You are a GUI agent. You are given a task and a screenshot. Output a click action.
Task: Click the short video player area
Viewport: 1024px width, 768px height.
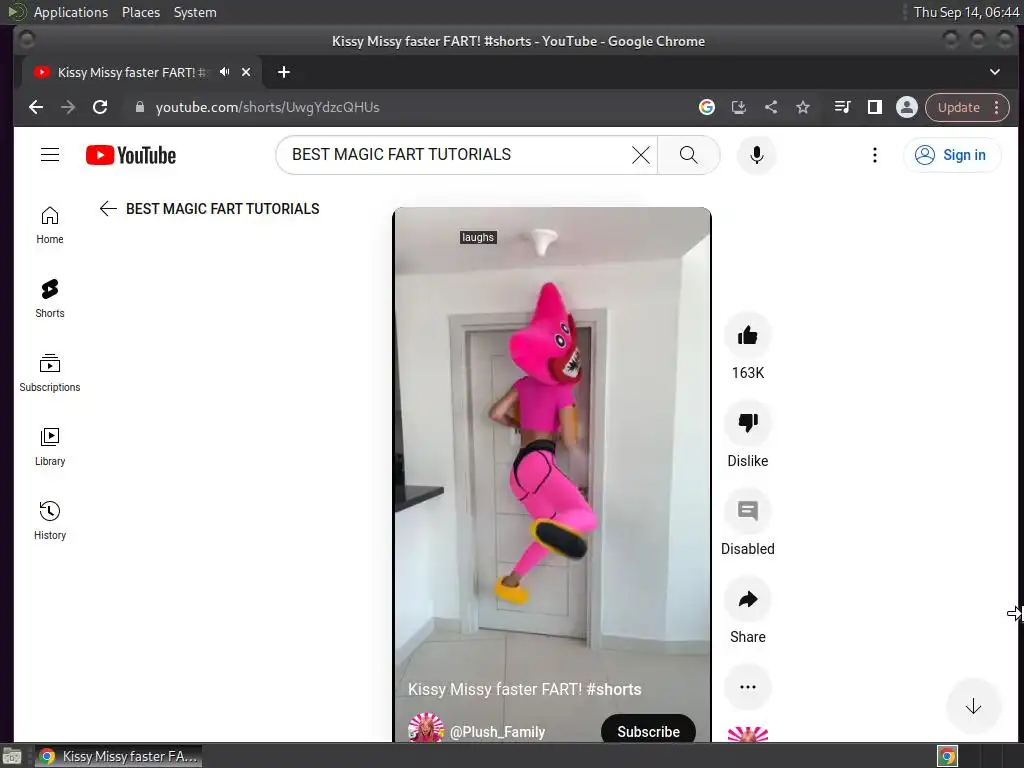pyautogui.click(x=552, y=474)
